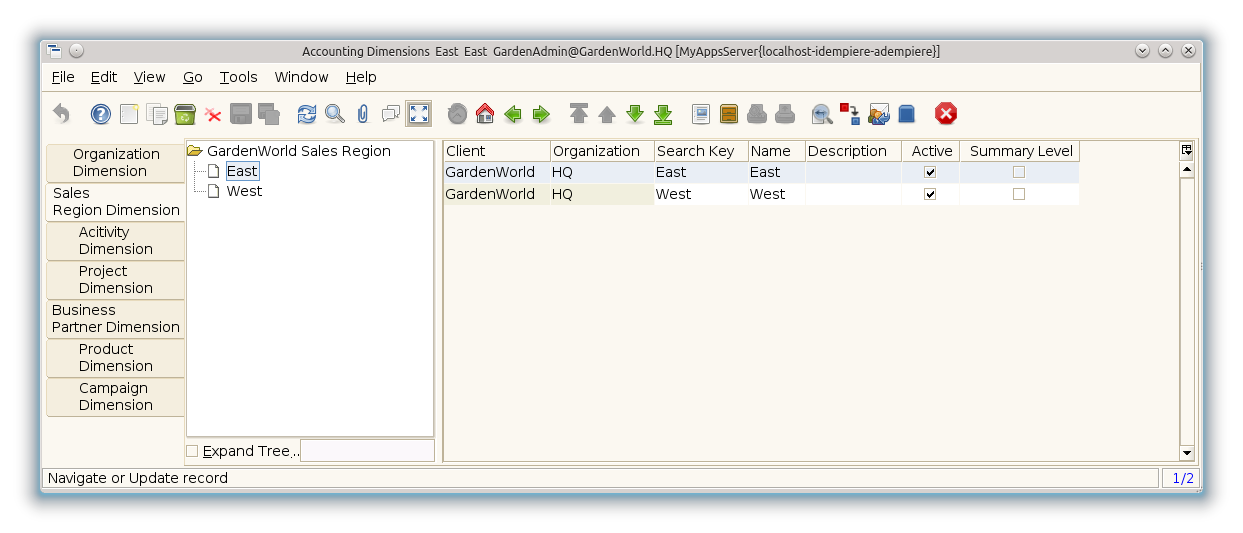
Task: Toggle the Expand Tree checkbox
Action: tap(192, 451)
